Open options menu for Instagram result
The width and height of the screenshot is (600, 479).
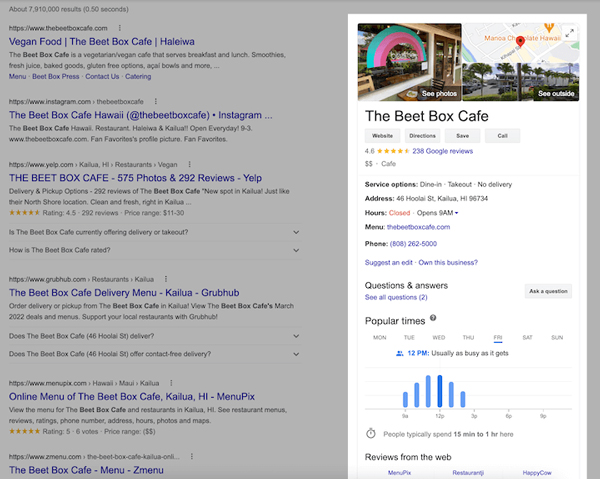coord(155,101)
